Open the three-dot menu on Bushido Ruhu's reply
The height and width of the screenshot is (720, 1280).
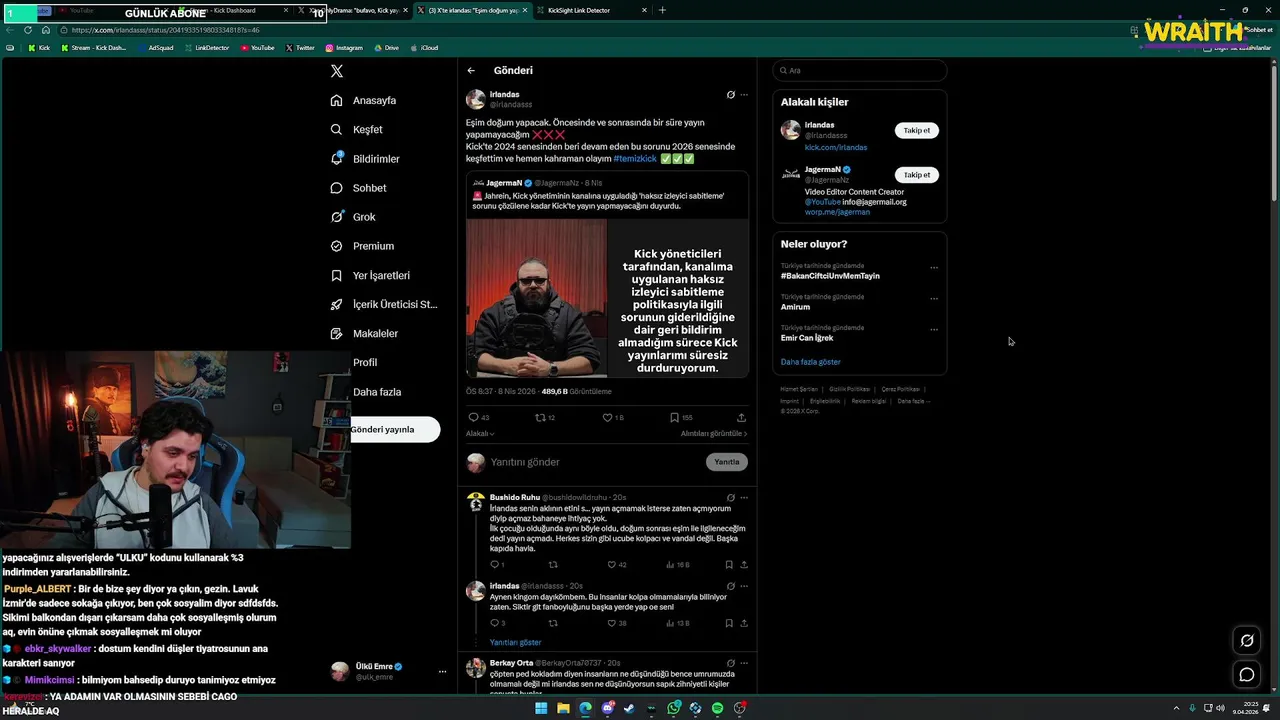click(744, 497)
